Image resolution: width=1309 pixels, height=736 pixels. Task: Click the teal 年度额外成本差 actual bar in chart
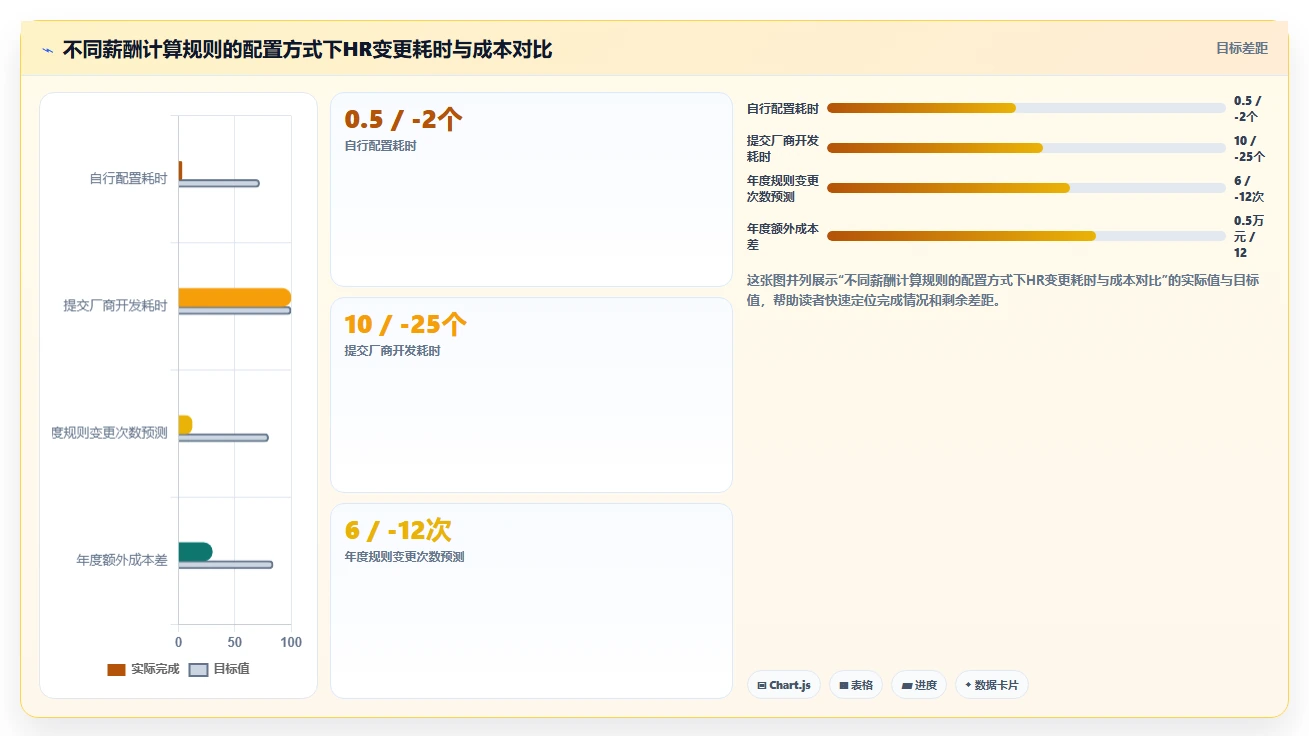click(195, 551)
